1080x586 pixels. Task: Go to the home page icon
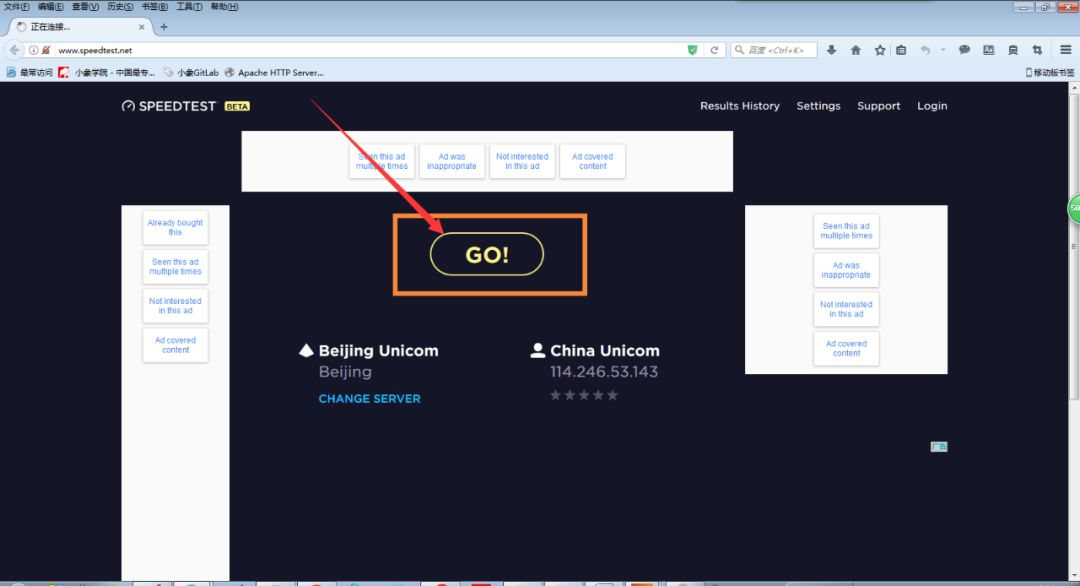point(855,50)
